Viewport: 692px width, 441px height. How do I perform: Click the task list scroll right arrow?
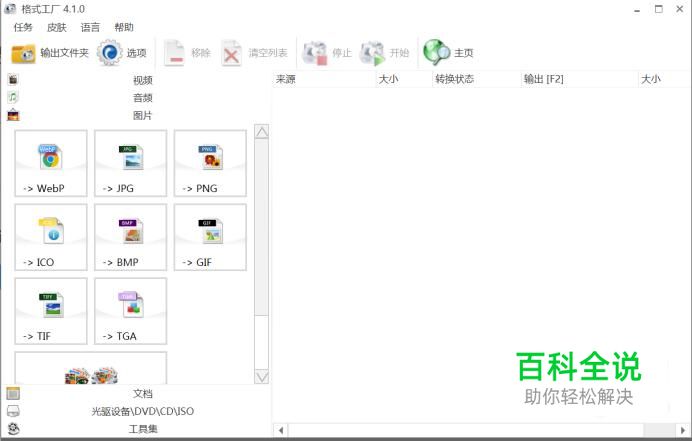coord(683,430)
